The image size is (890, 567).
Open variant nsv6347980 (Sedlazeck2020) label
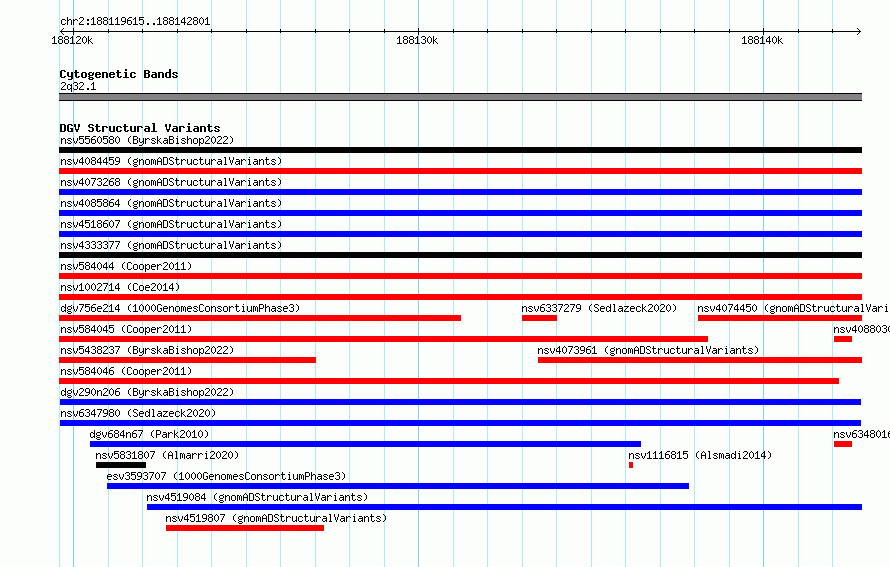click(138, 413)
